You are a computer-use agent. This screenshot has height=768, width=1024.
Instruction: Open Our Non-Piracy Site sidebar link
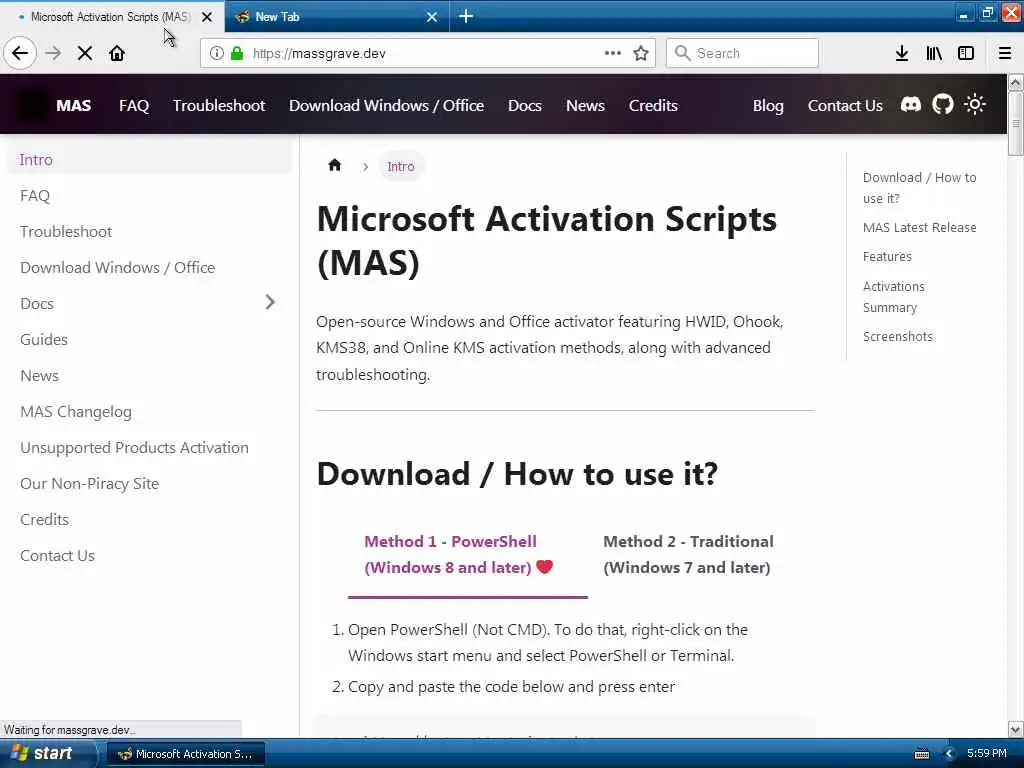pos(150,483)
